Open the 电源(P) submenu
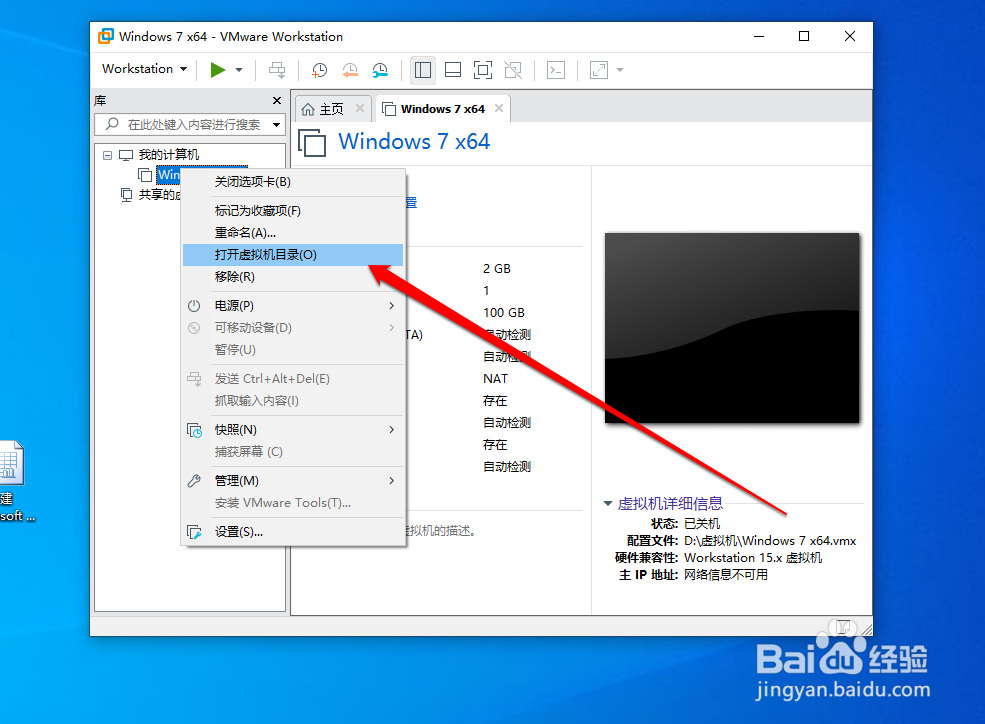 pos(293,306)
